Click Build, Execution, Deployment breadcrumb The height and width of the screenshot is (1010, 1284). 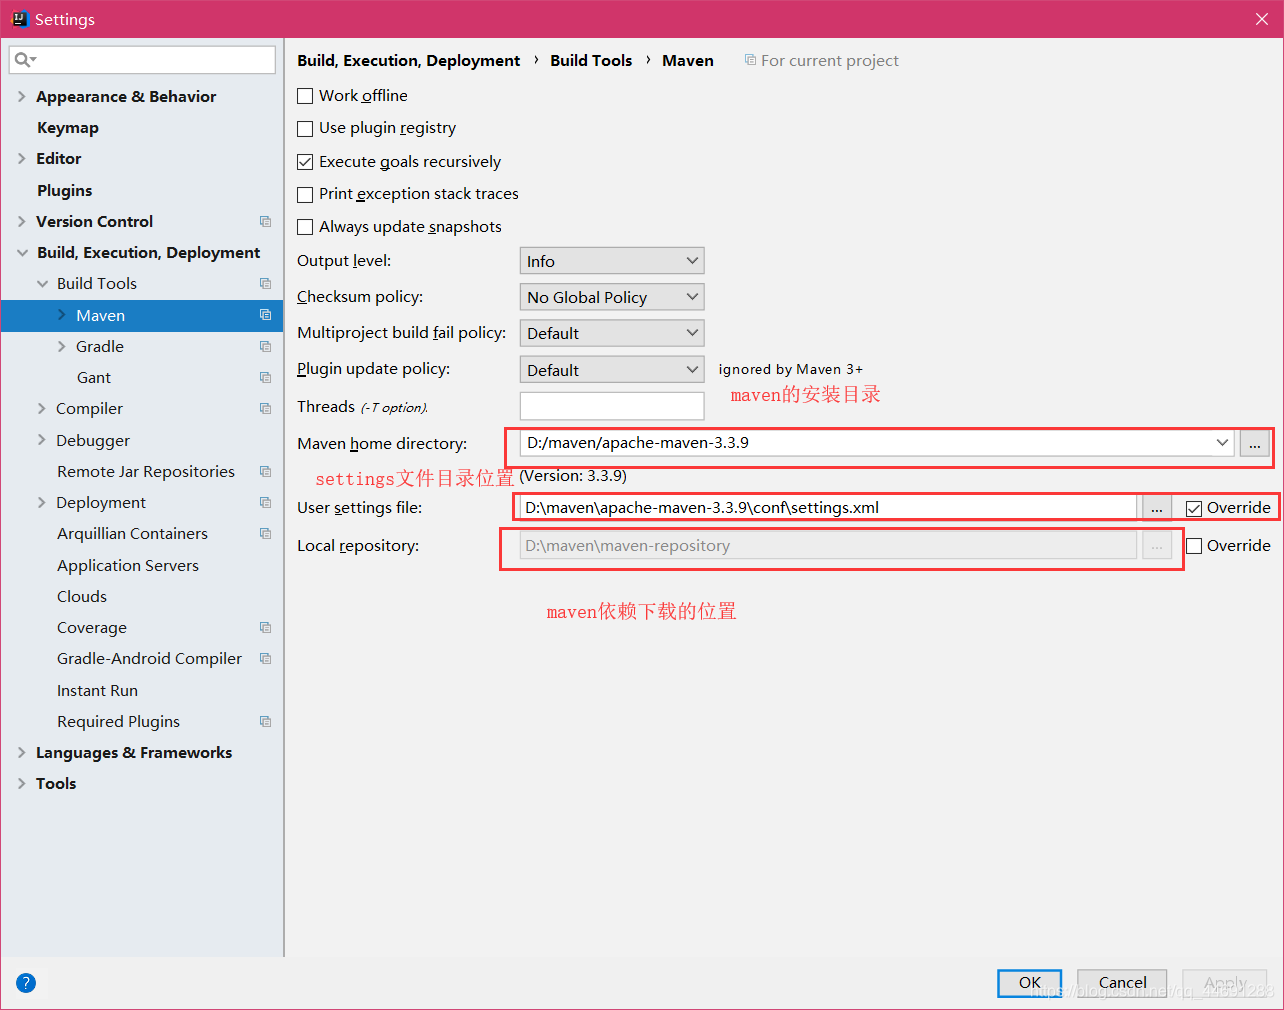[409, 60]
